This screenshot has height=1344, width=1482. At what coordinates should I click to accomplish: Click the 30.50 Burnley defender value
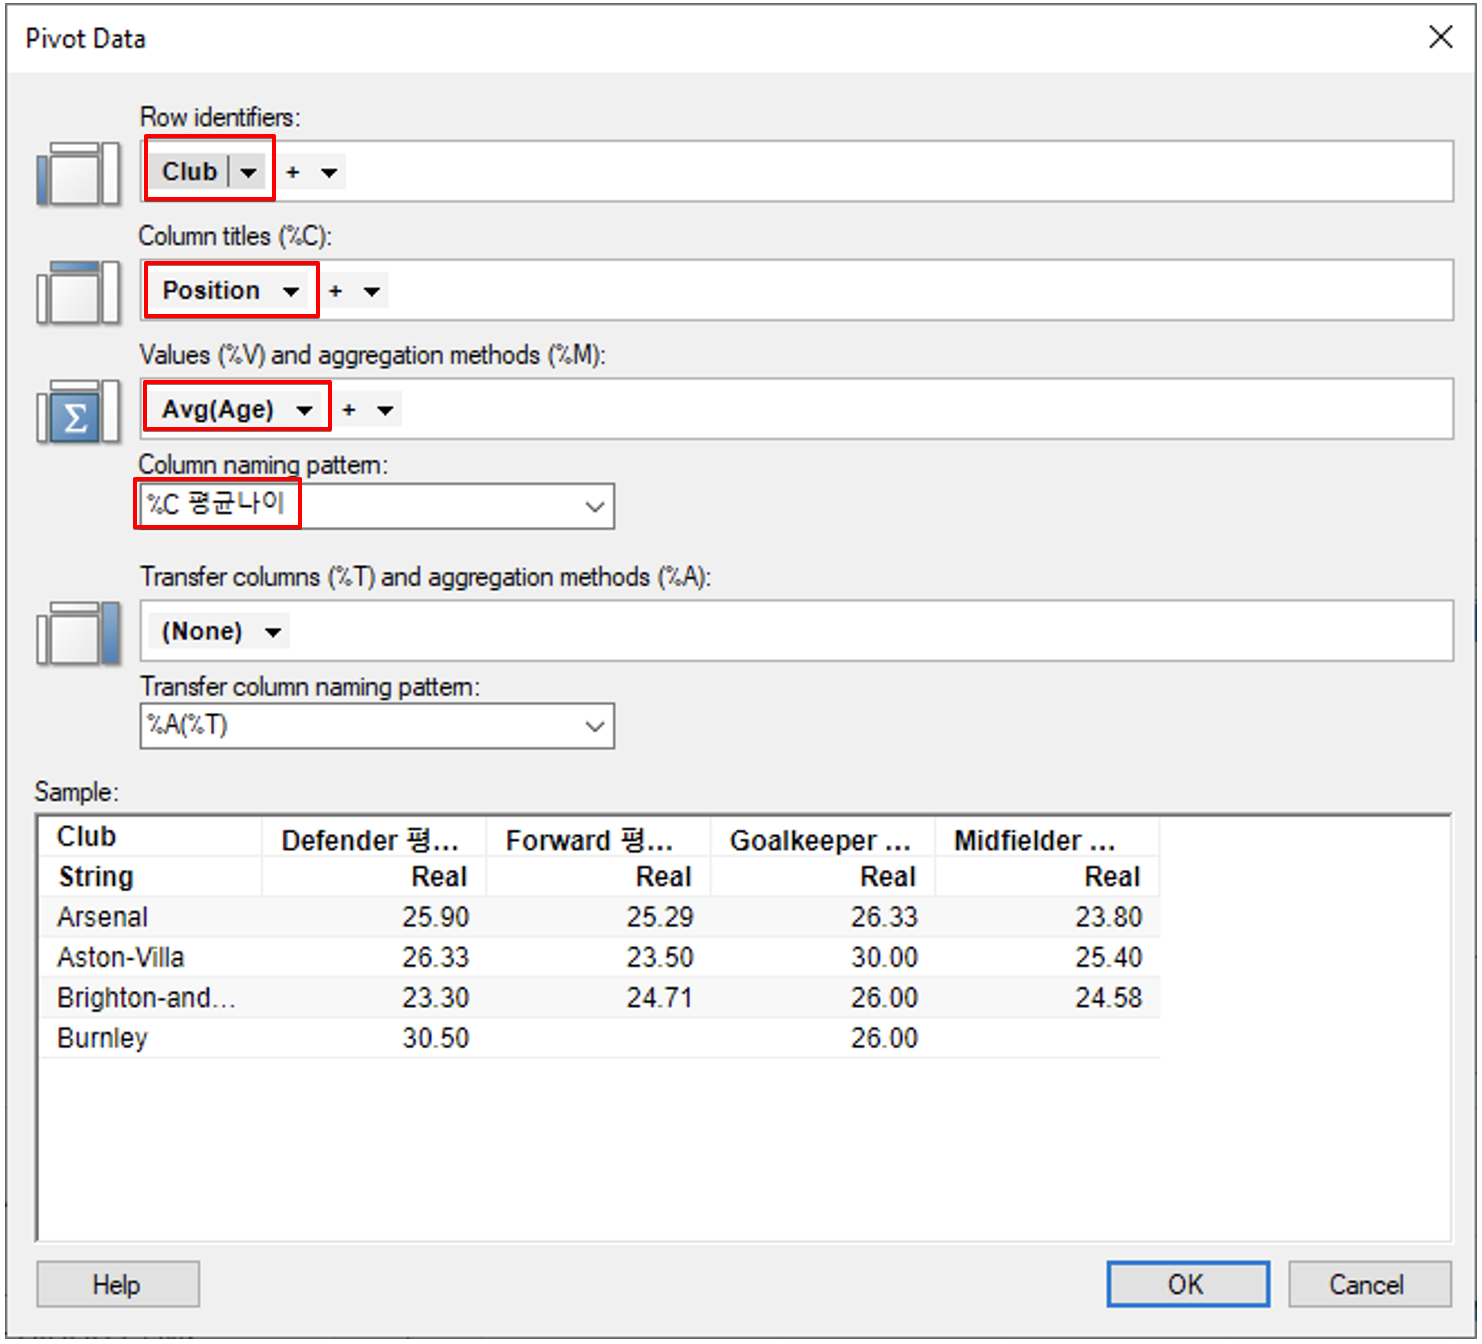pyautogui.click(x=436, y=1038)
